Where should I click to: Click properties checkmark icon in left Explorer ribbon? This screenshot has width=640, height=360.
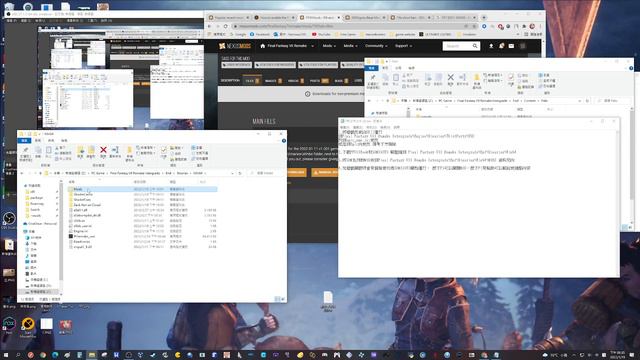coord(164,150)
